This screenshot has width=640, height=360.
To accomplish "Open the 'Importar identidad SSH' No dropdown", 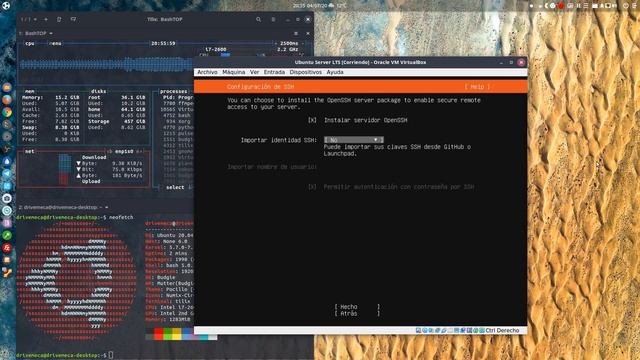I will [x=353, y=140].
